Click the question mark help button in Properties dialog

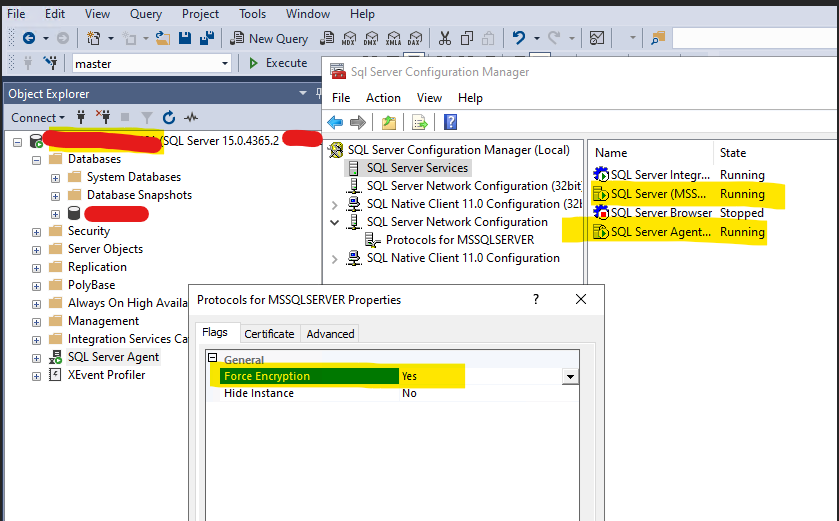(x=536, y=300)
